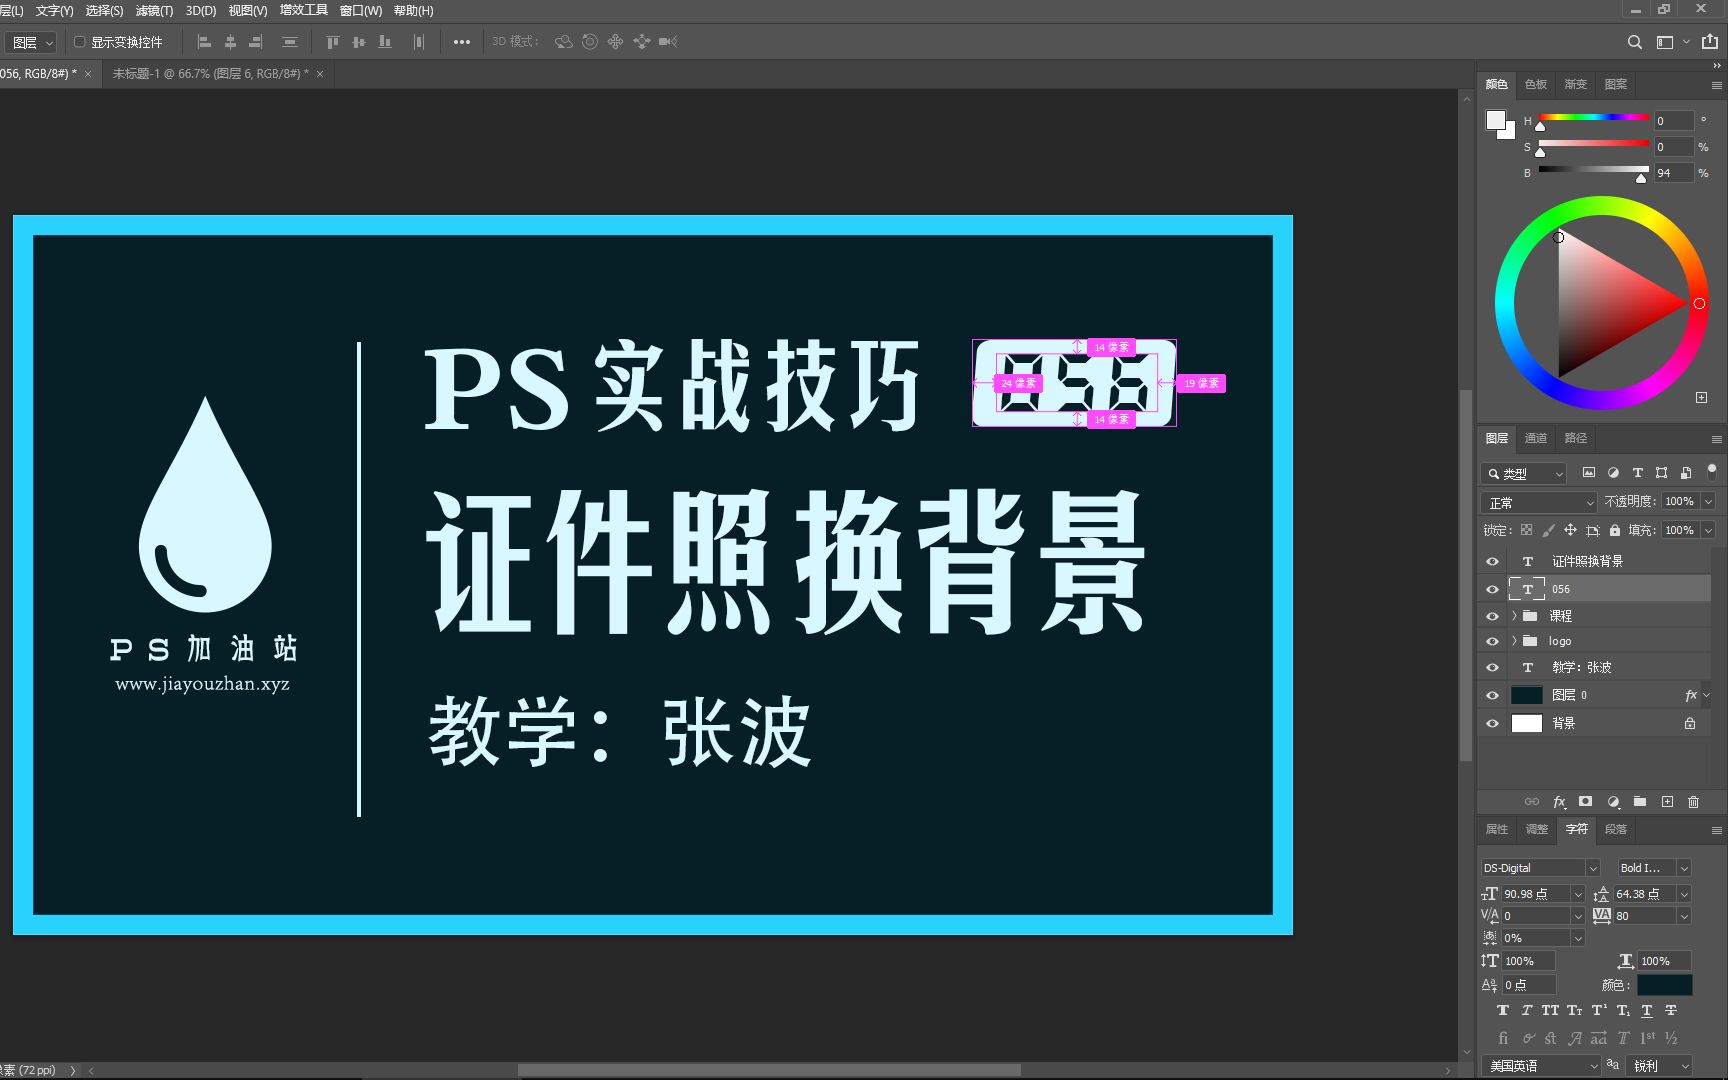Hide the 背景 layer
Screen dimensions: 1728x1080
pyautogui.click(x=1492, y=723)
